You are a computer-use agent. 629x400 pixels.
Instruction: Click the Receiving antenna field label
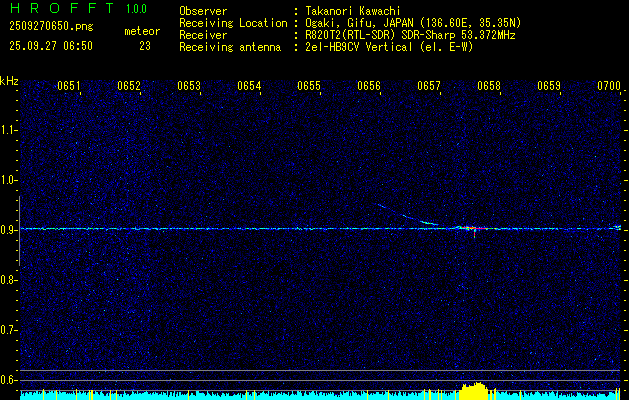pos(230,47)
